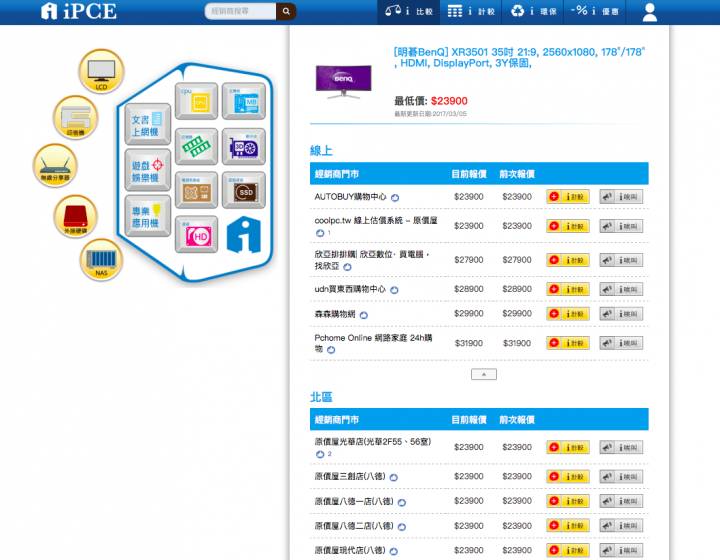Open the 原價屋八德一店 dealer name
The image size is (720, 560).
354,501
